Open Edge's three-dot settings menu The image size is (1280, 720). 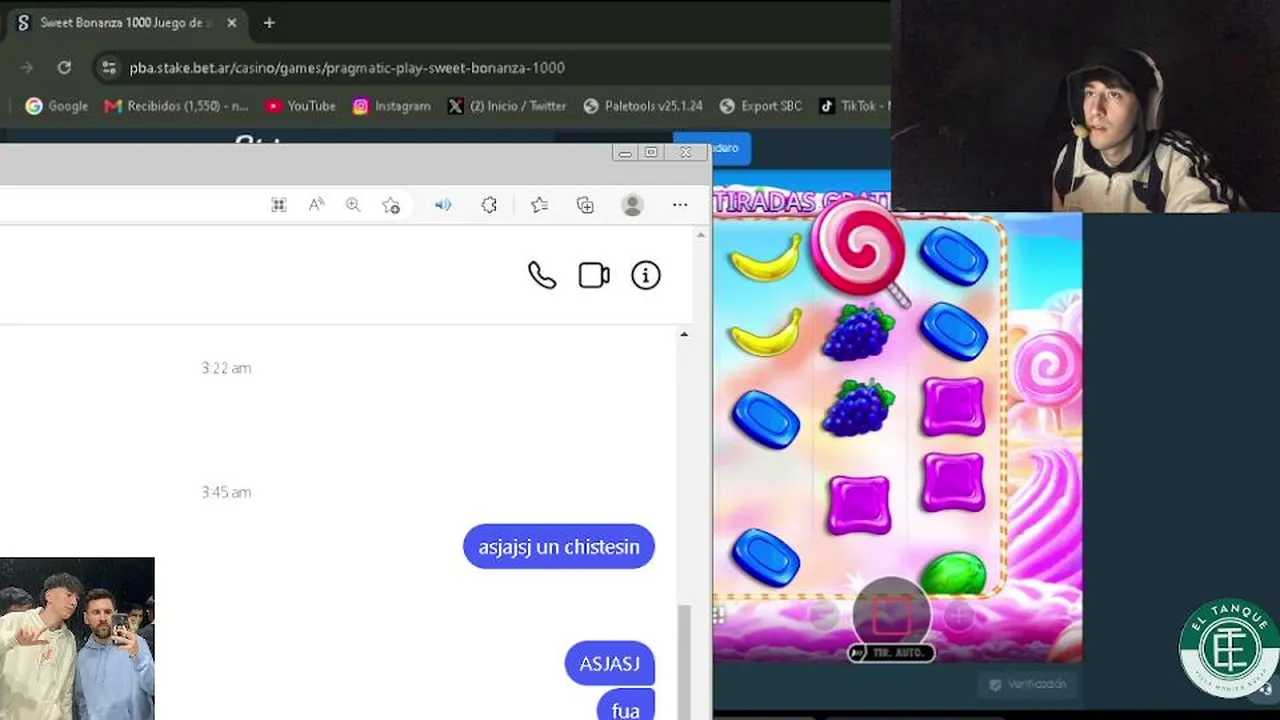pos(680,205)
